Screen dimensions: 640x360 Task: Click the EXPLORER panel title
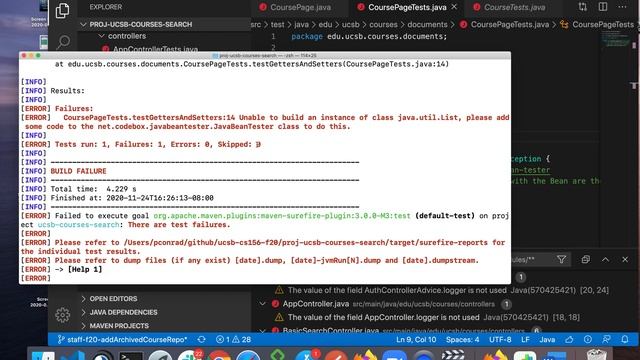click(106, 7)
